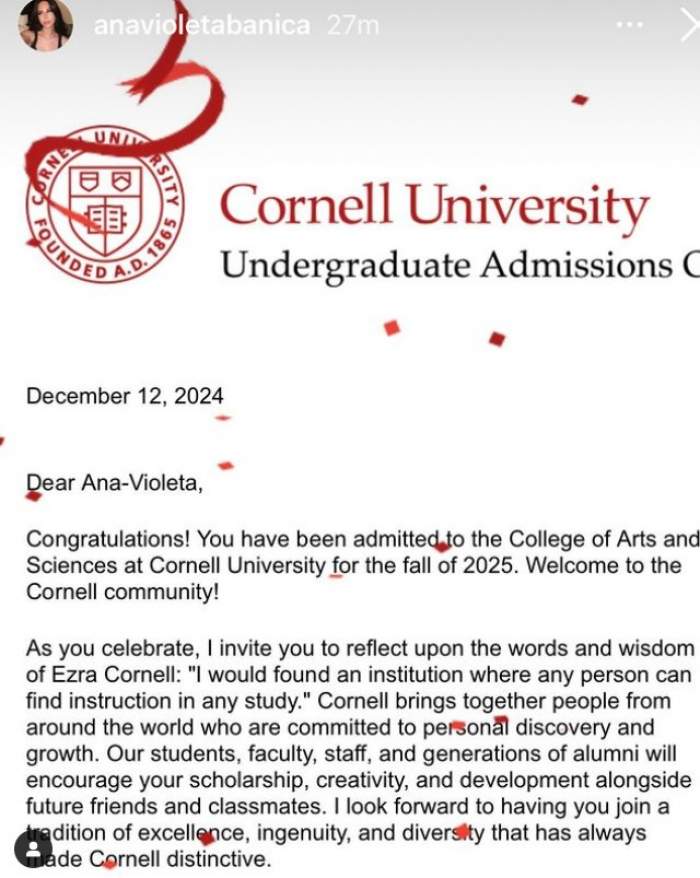Open the three-dot story options menu
Image resolution: width=700 pixels, height=878 pixels.
click(x=629, y=25)
